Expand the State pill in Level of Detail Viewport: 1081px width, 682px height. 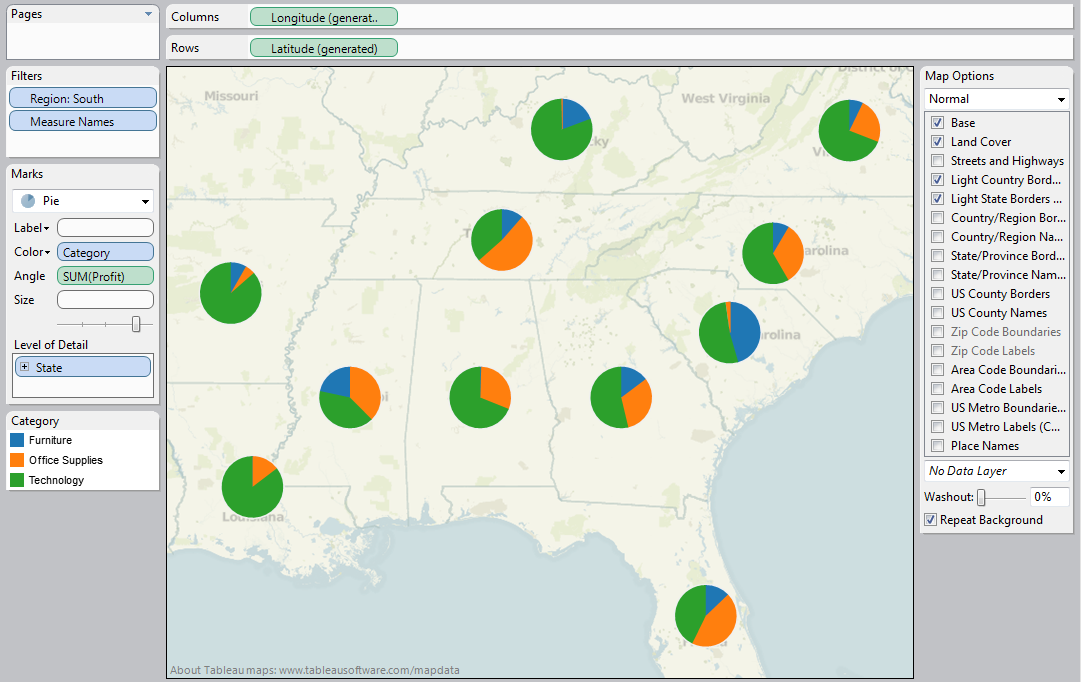[x=25, y=366]
